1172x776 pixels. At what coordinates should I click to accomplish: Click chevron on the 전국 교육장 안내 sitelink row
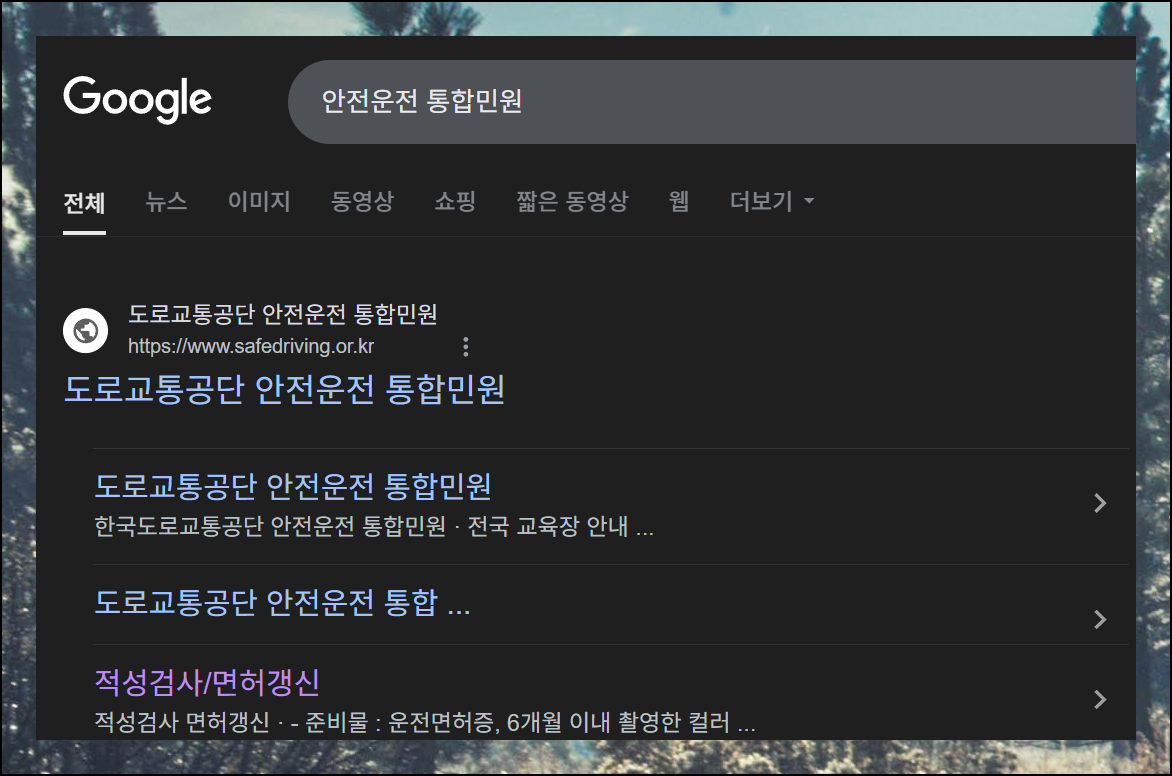(x=1099, y=503)
